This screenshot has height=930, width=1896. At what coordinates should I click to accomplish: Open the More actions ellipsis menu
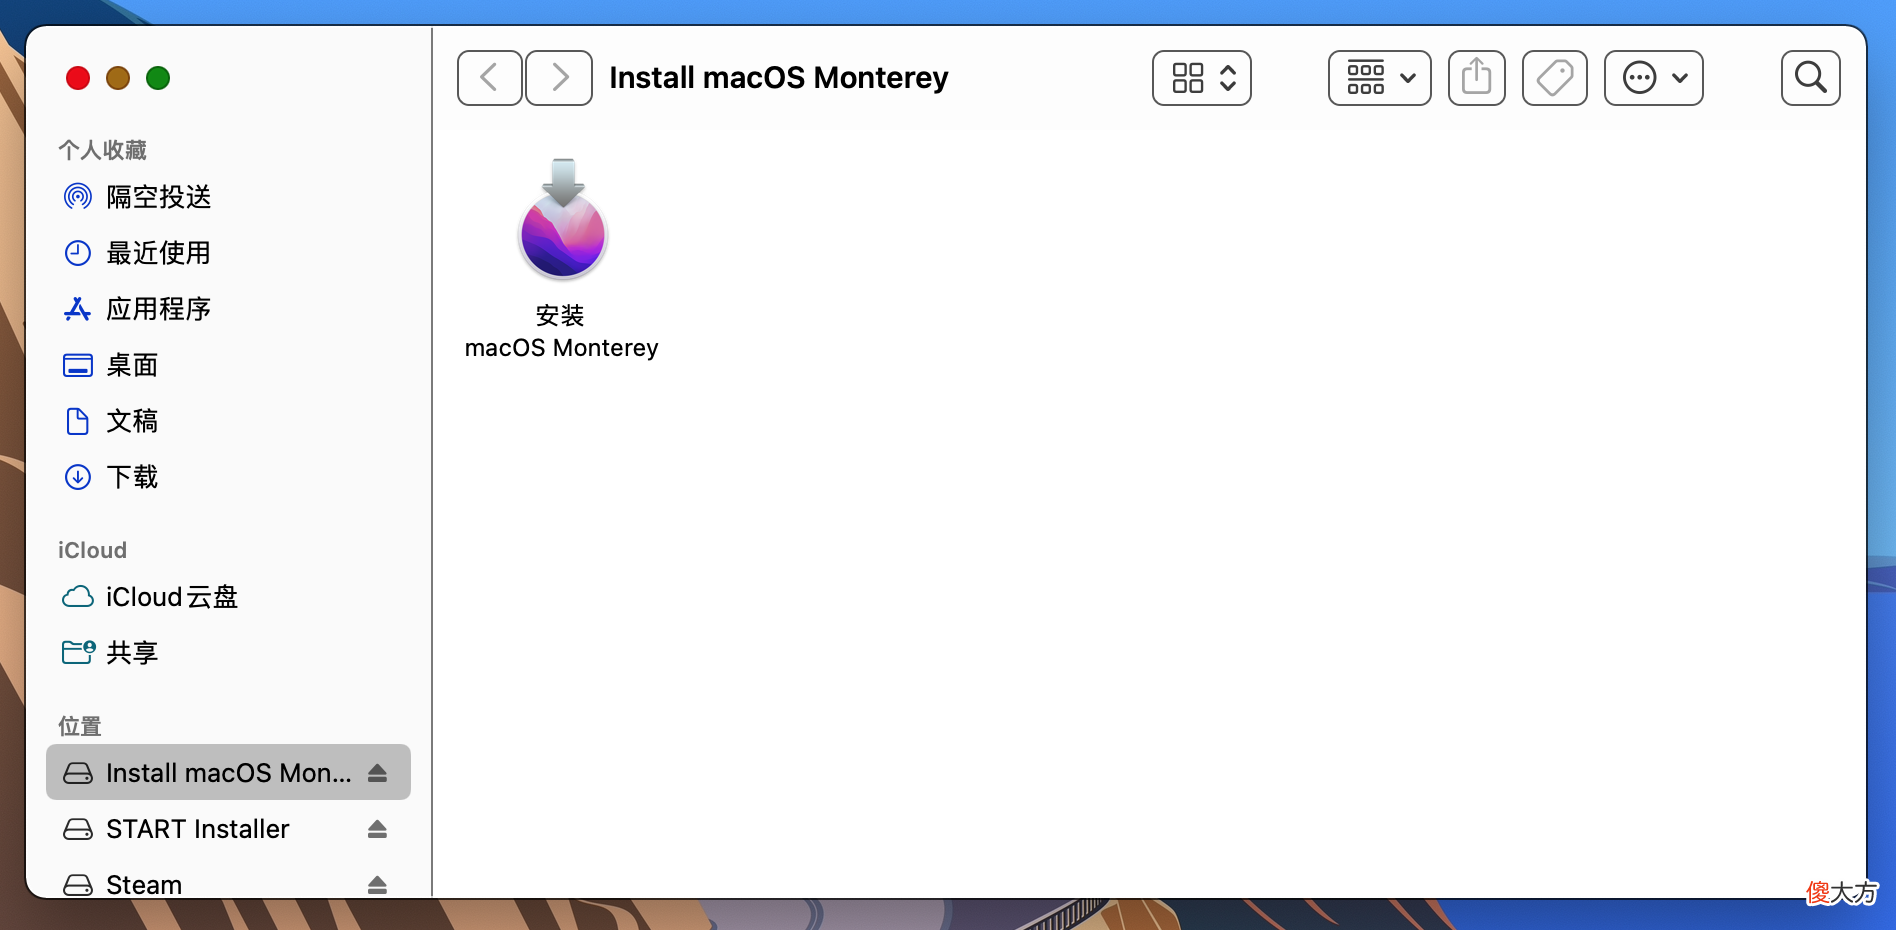[x=1654, y=78]
